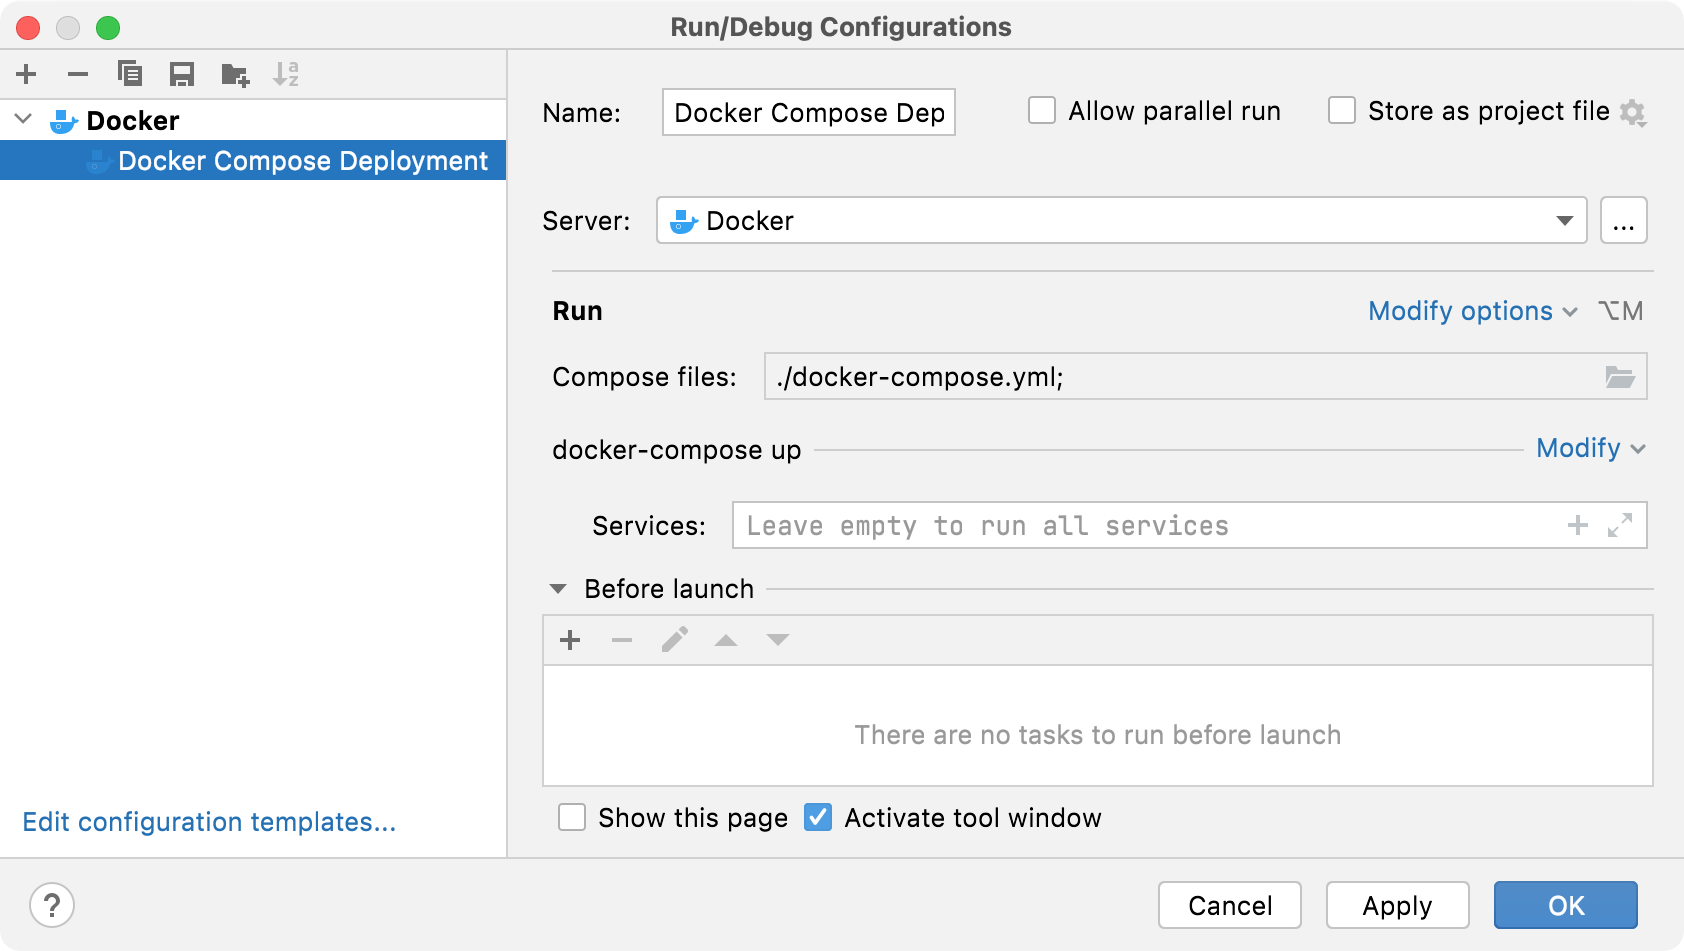Create a new folder for configurations
This screenshot has height=951, width=1684.
click(235, 74)
